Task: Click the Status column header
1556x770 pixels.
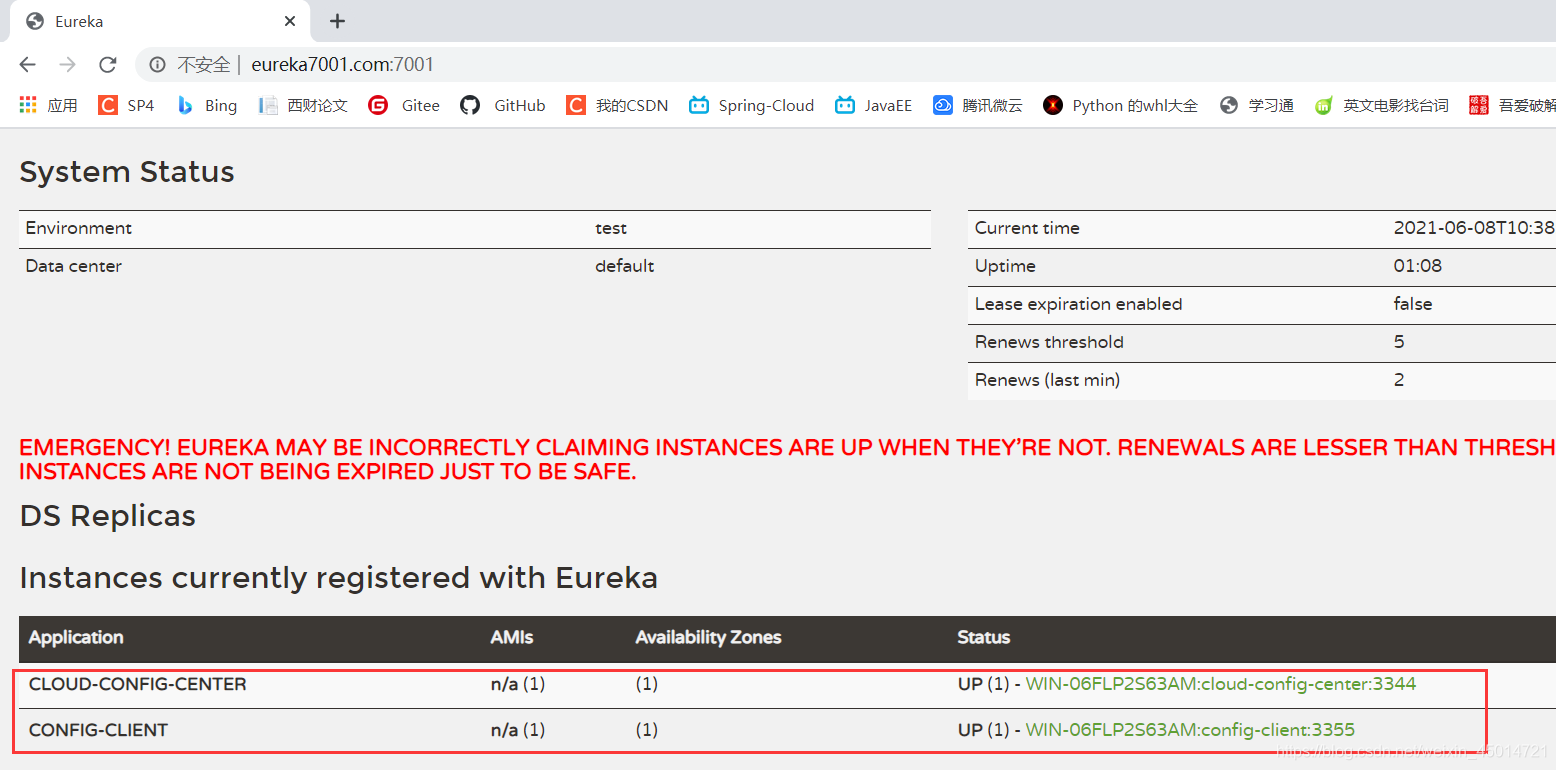Action: click(x=984, y=638)
